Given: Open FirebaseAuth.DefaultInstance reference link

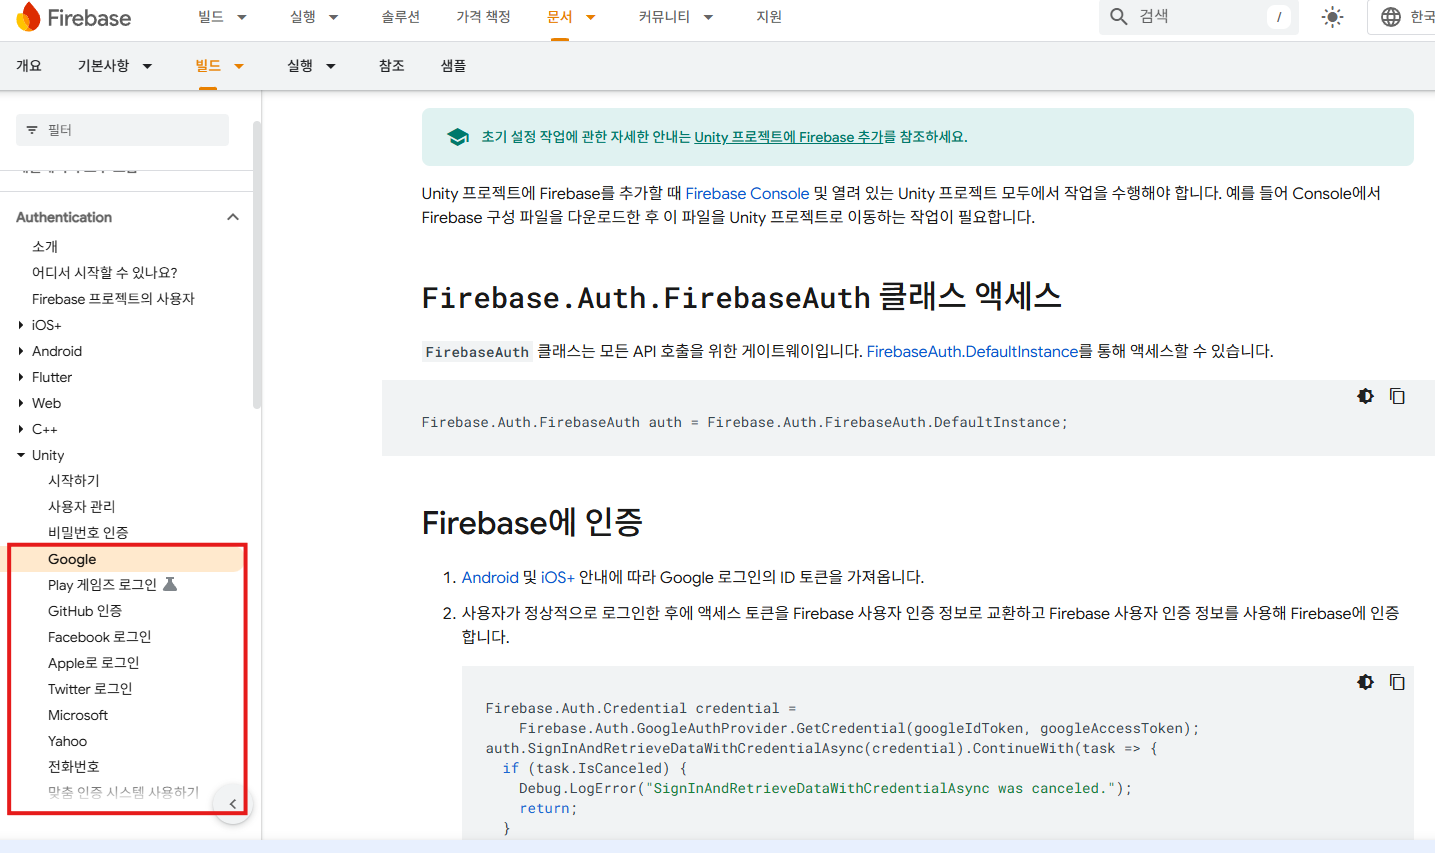Looking at the screenshot, I should (x=972, y=351).
